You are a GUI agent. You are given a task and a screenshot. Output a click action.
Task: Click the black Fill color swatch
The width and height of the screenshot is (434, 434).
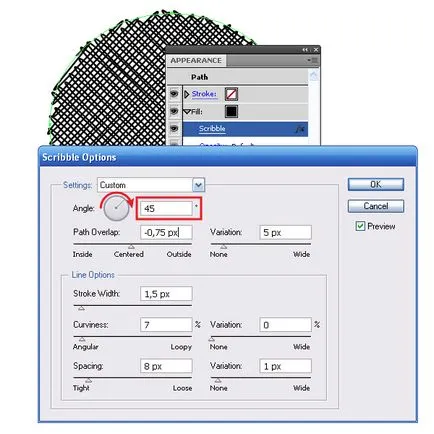(x=231, y=111)
